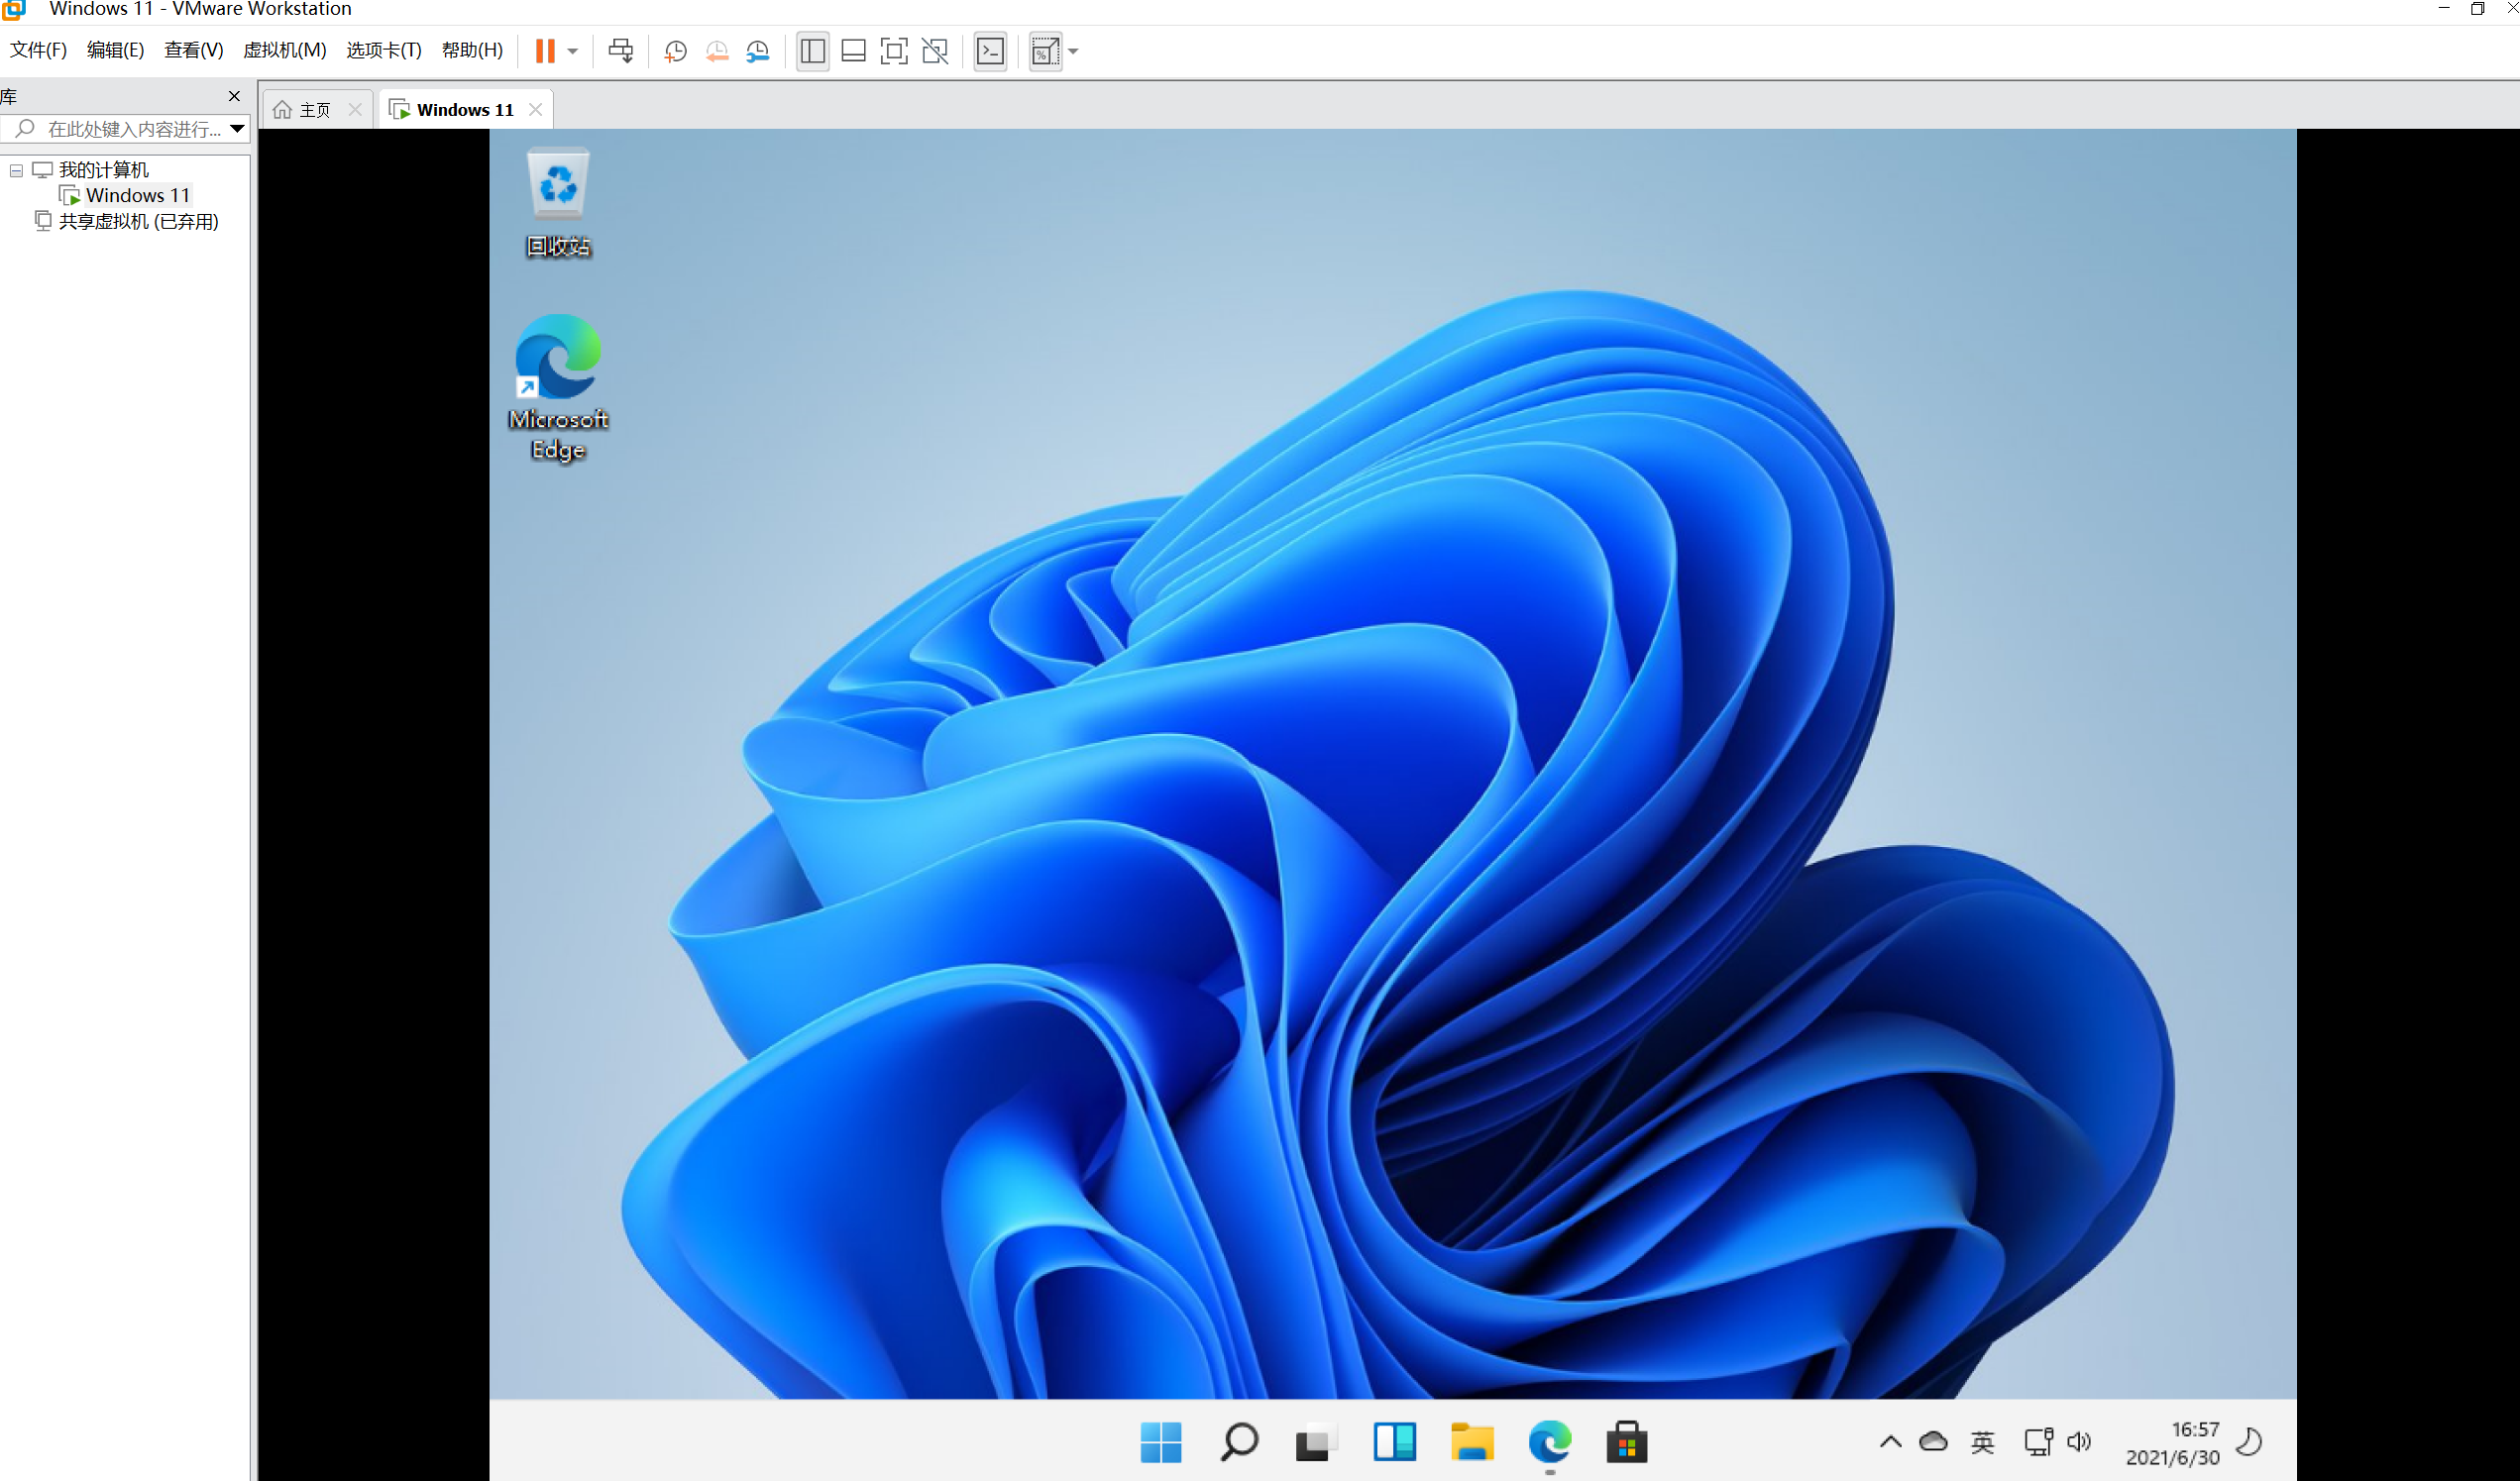Viewport: 2520px width, 1481px height.
Task: Enter full screen mode icon
Action: tap(893, 51)
